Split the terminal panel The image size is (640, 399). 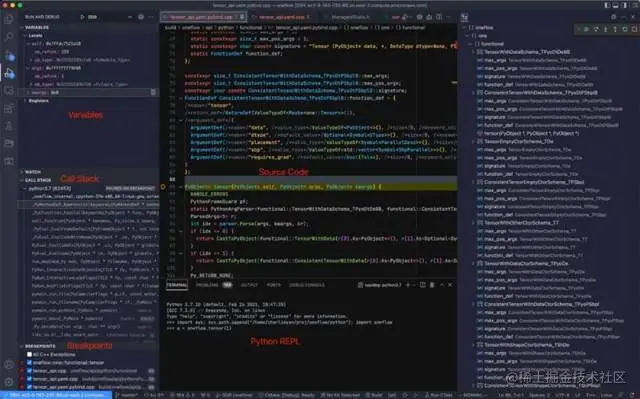click(x=422, y=285)
